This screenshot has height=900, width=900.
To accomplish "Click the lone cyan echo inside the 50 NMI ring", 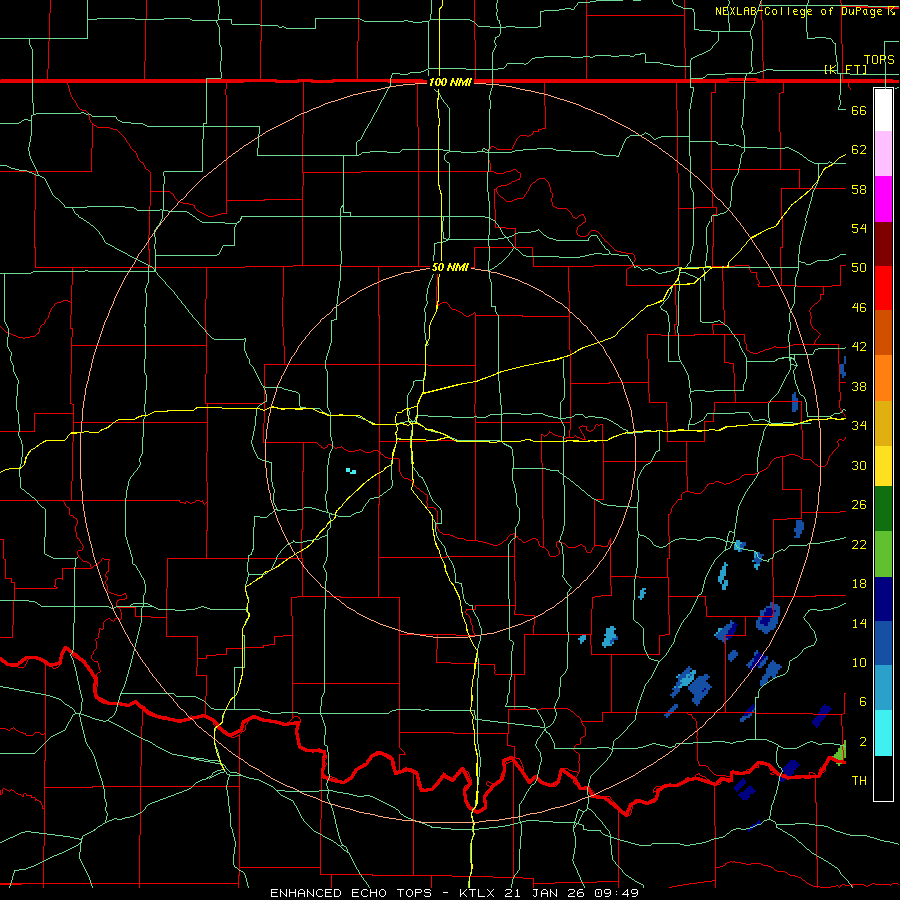I will [351, 471].
